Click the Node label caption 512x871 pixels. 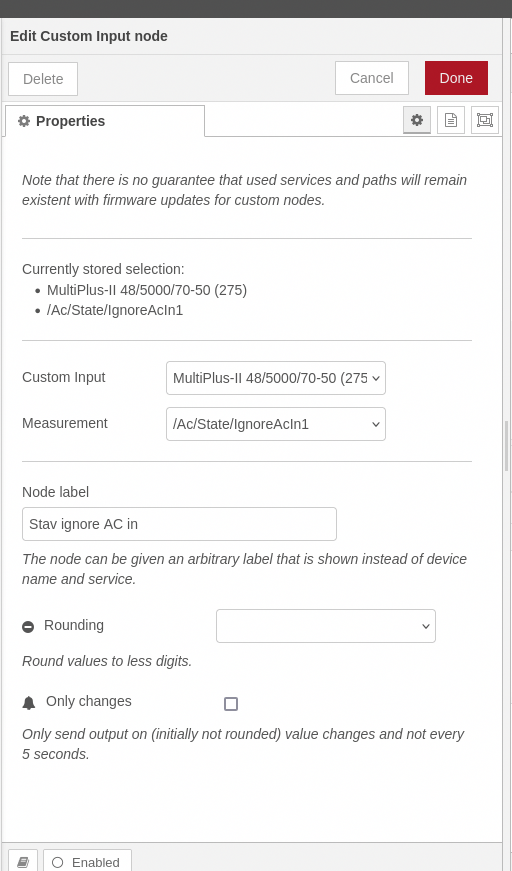pos(56,492)
